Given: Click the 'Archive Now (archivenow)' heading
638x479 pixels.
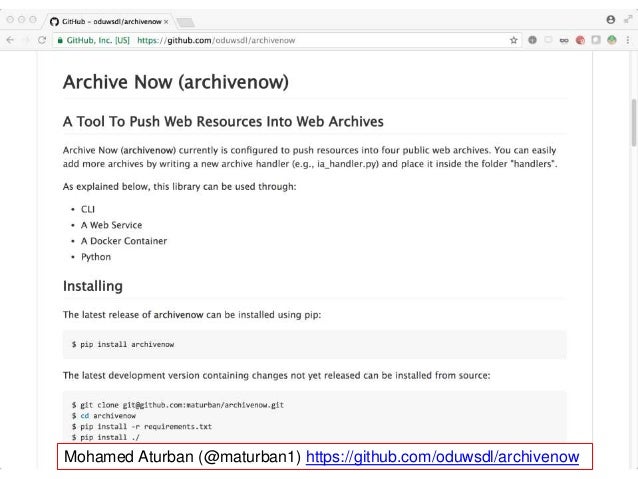Looking at the screenshot, I should pos(176,82).
